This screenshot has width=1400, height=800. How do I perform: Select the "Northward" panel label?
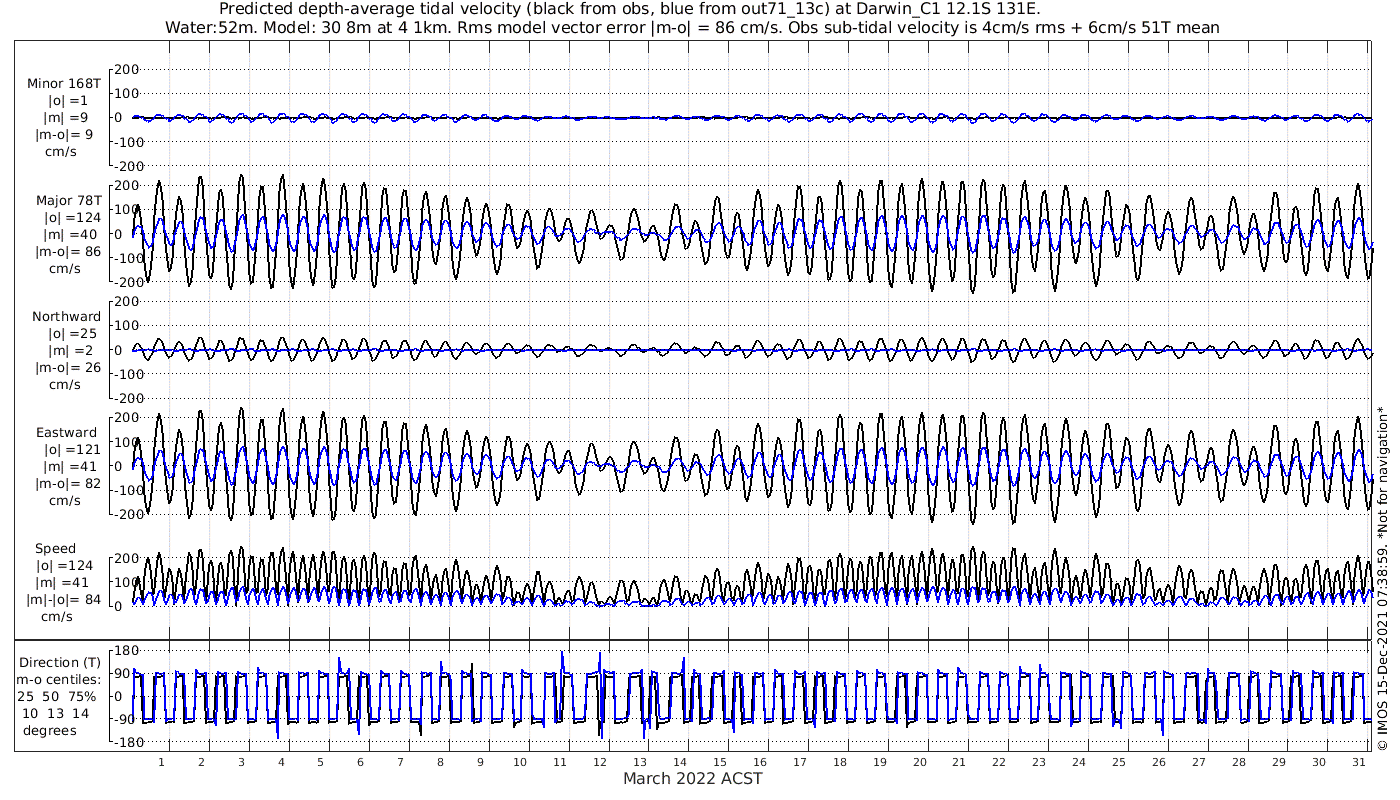[x=66, y=316]
